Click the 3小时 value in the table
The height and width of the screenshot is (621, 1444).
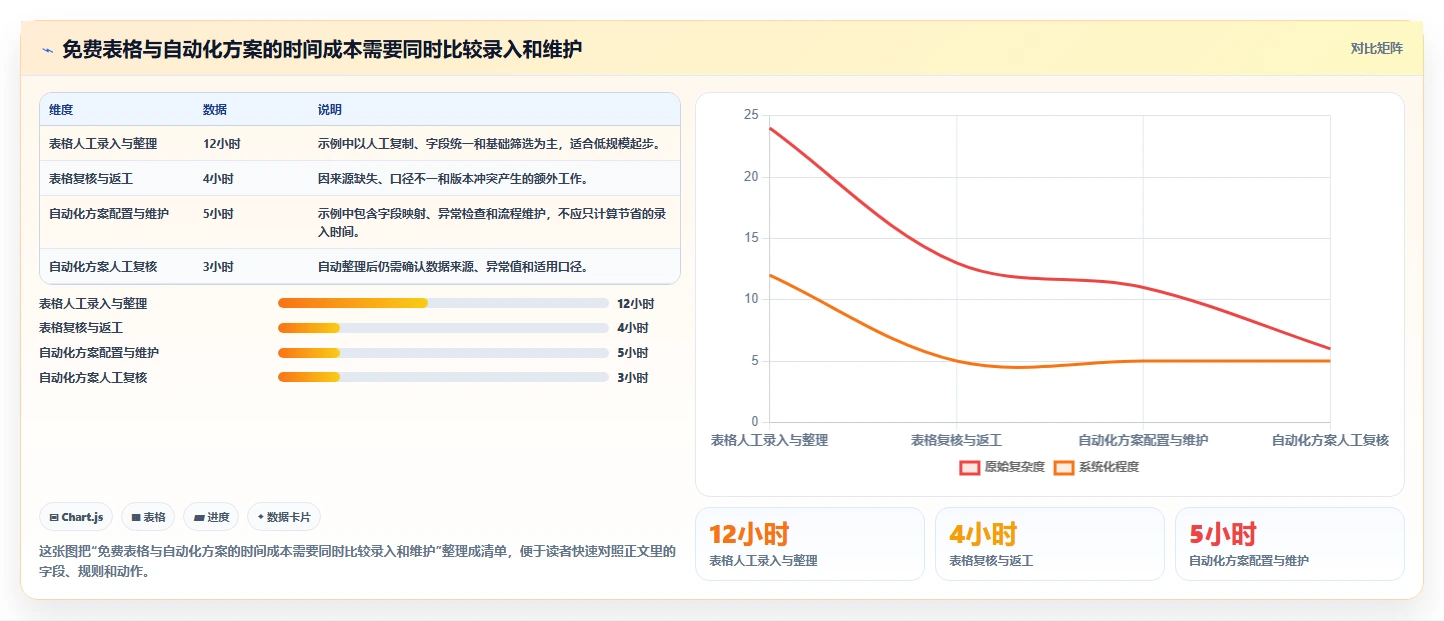(218, 267)
